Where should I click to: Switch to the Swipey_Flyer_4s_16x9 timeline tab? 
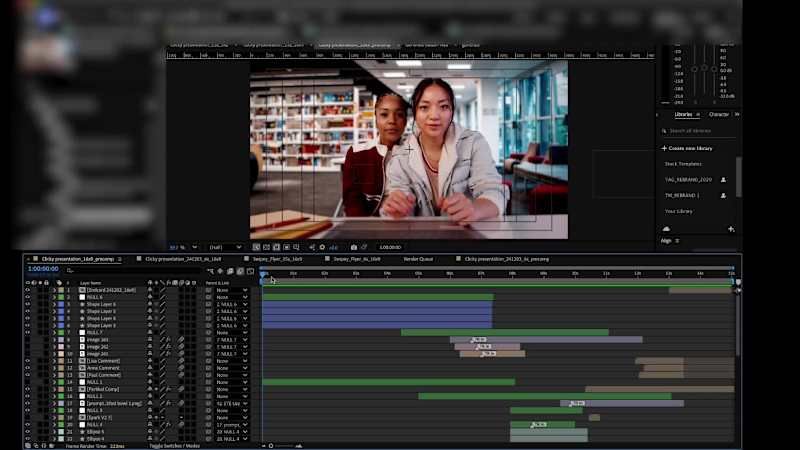pyautogui.click(x=357, y=259)
